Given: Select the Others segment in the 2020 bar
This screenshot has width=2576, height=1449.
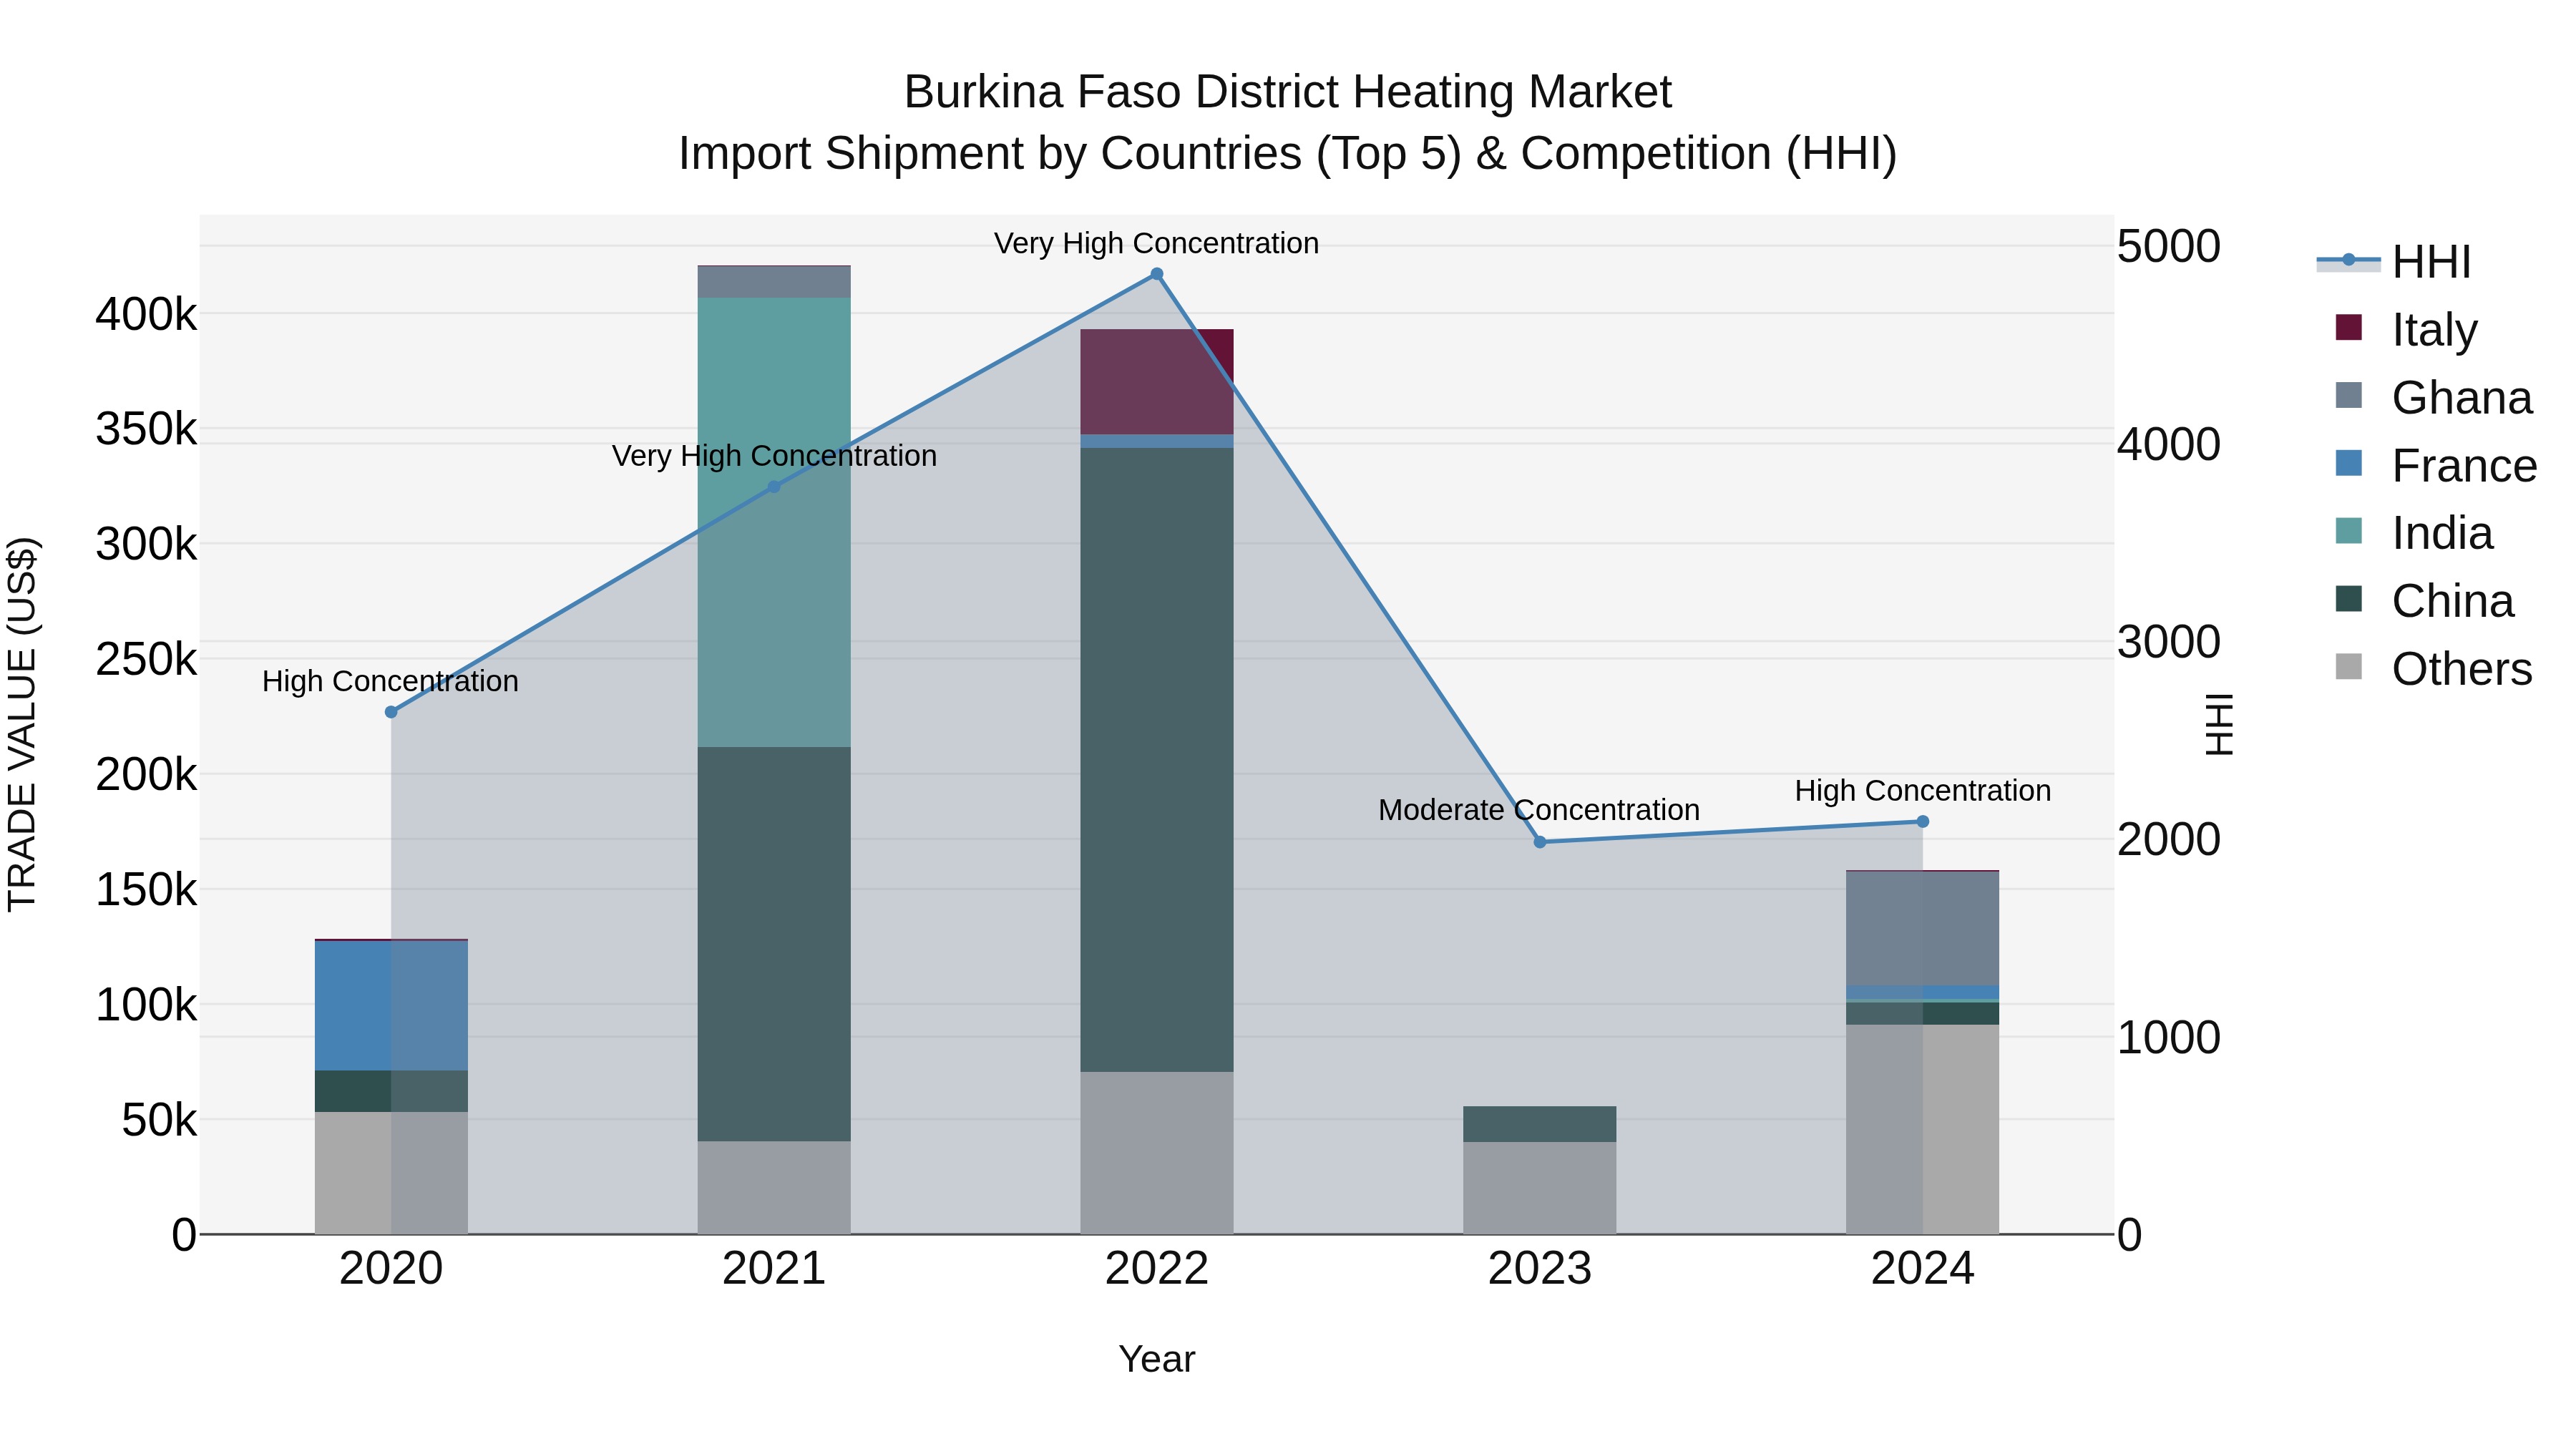Looking at the screenshot, I should coord(391,1173).
